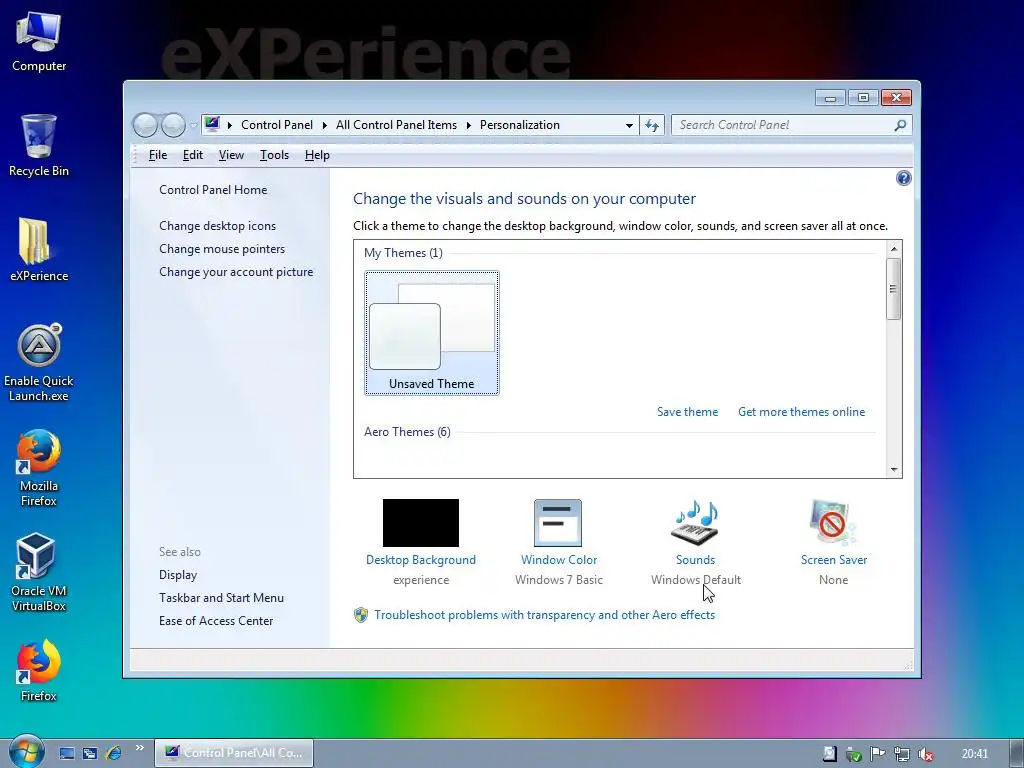Click the Aero Themes (6) group header
The width and height of the screenshot is (1024, 768).
407,432
